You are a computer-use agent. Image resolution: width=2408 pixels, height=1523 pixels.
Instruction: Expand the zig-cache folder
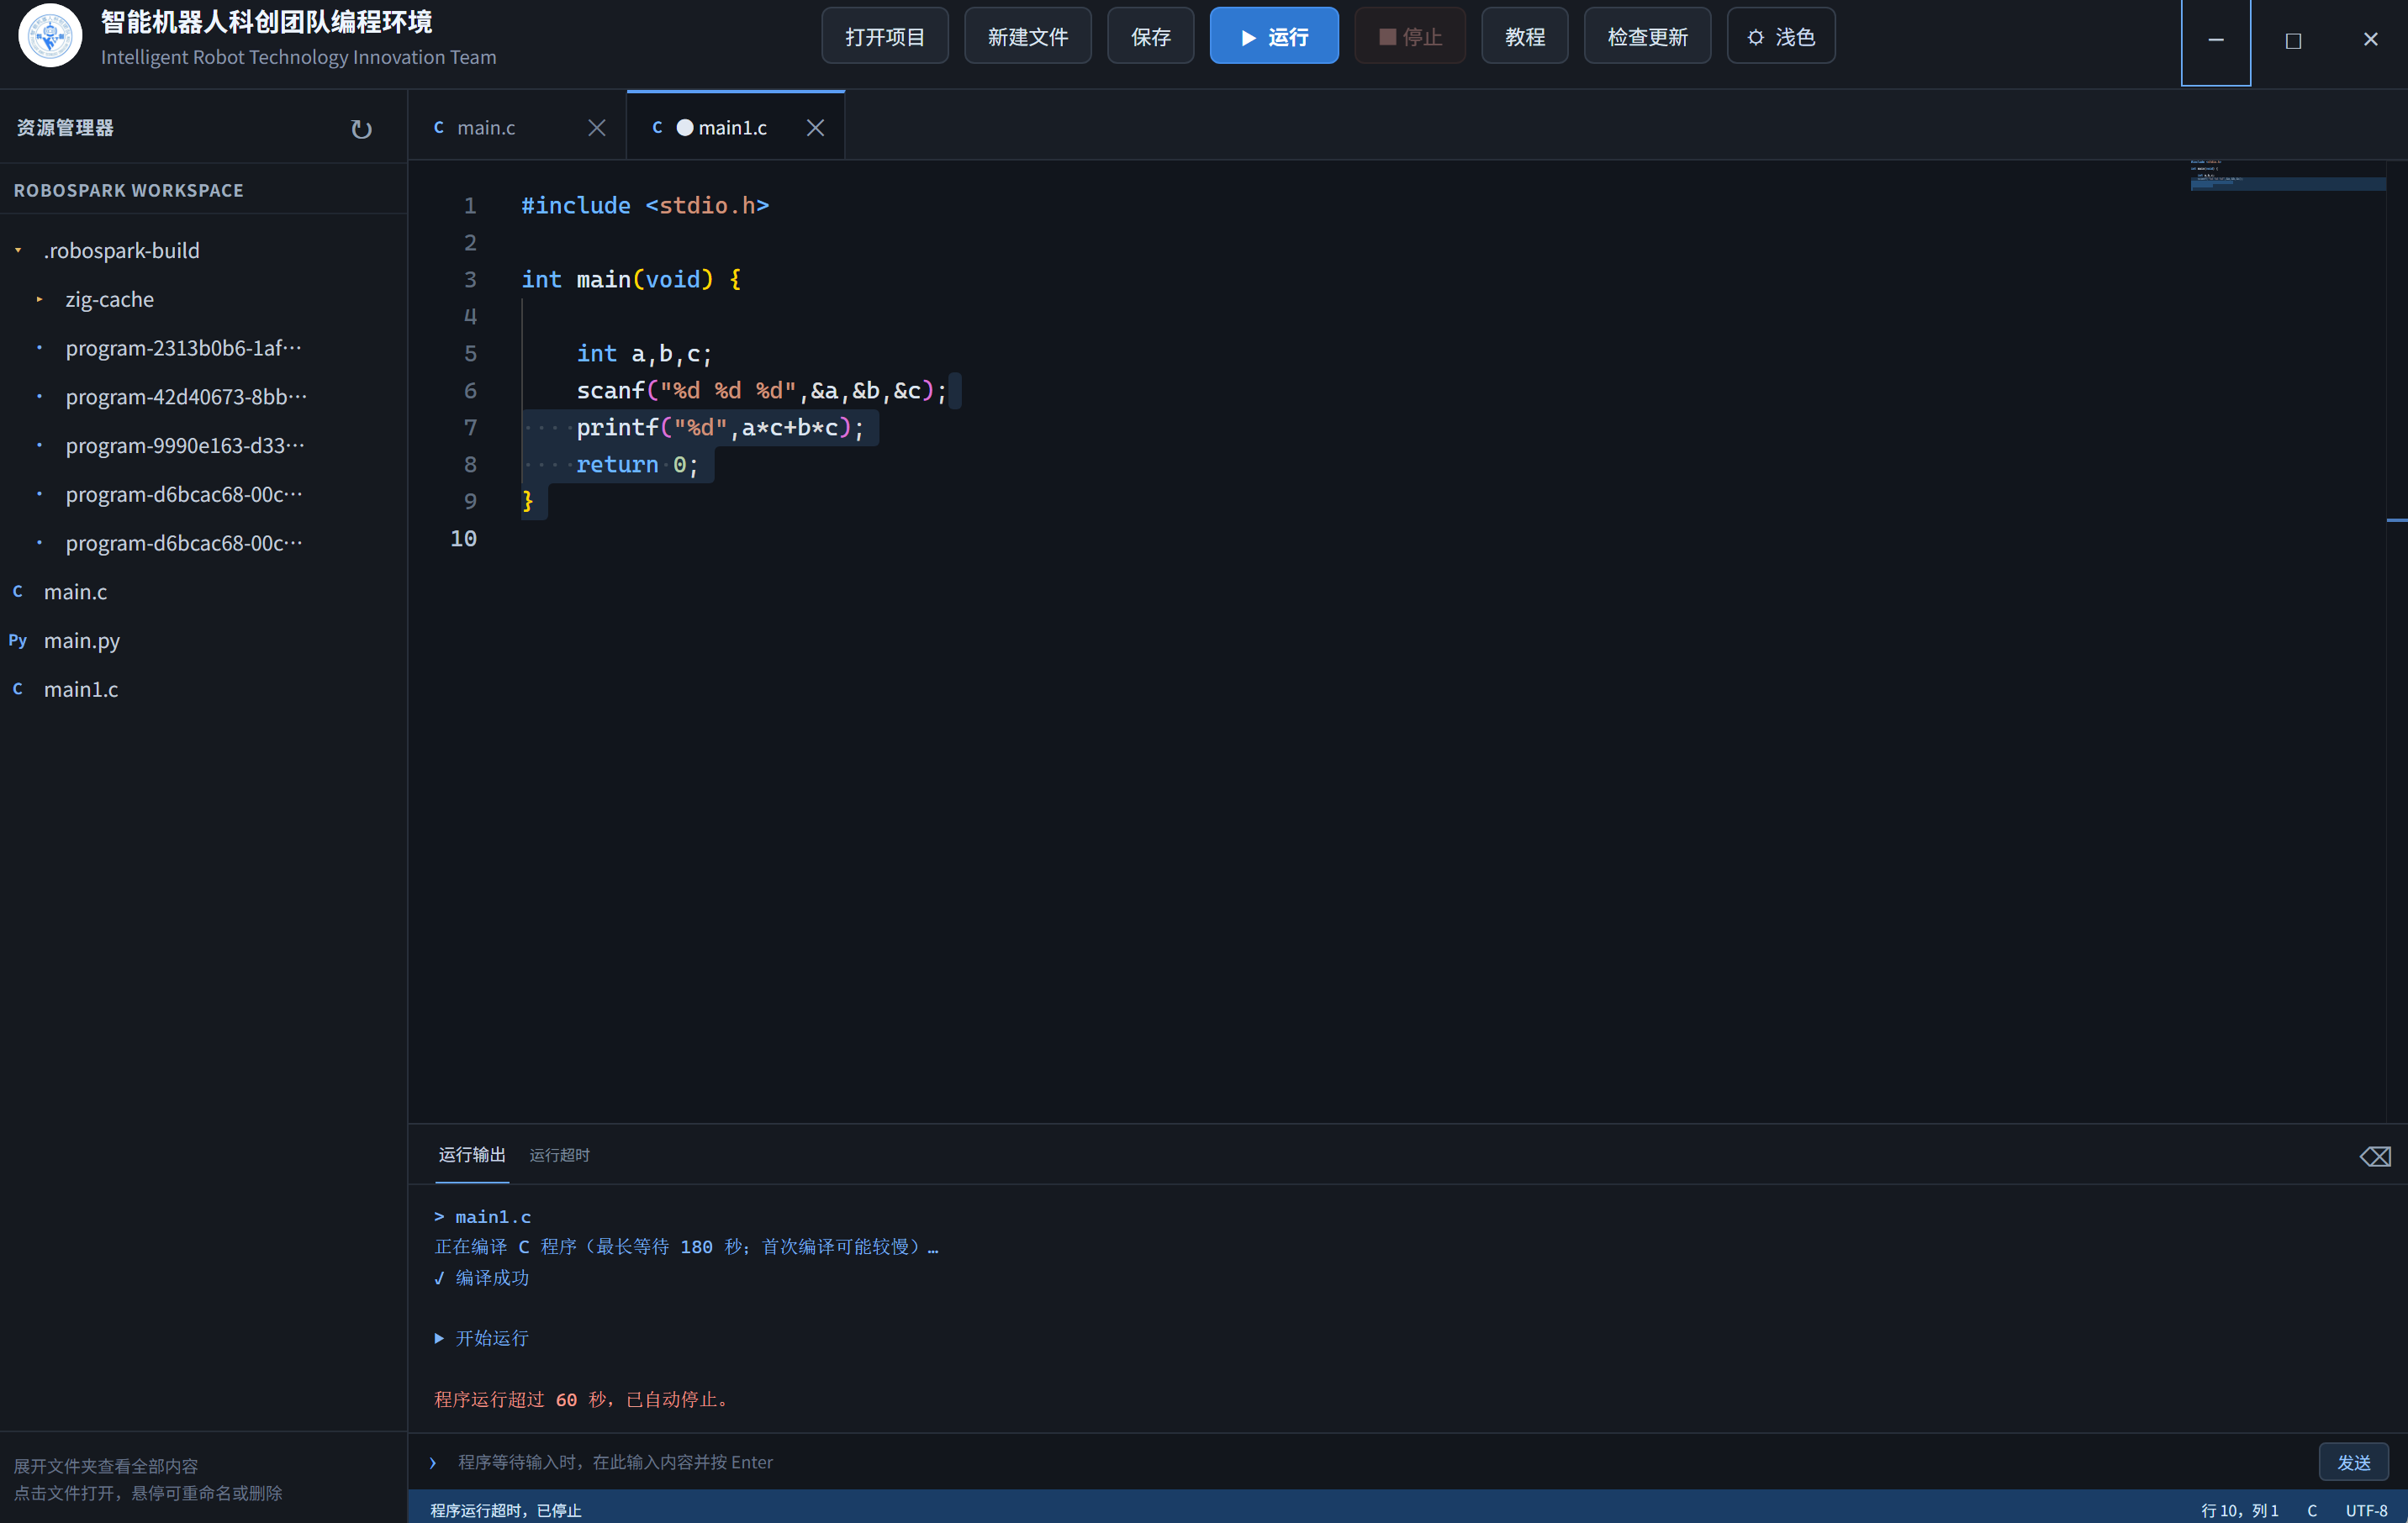point(39,299)
